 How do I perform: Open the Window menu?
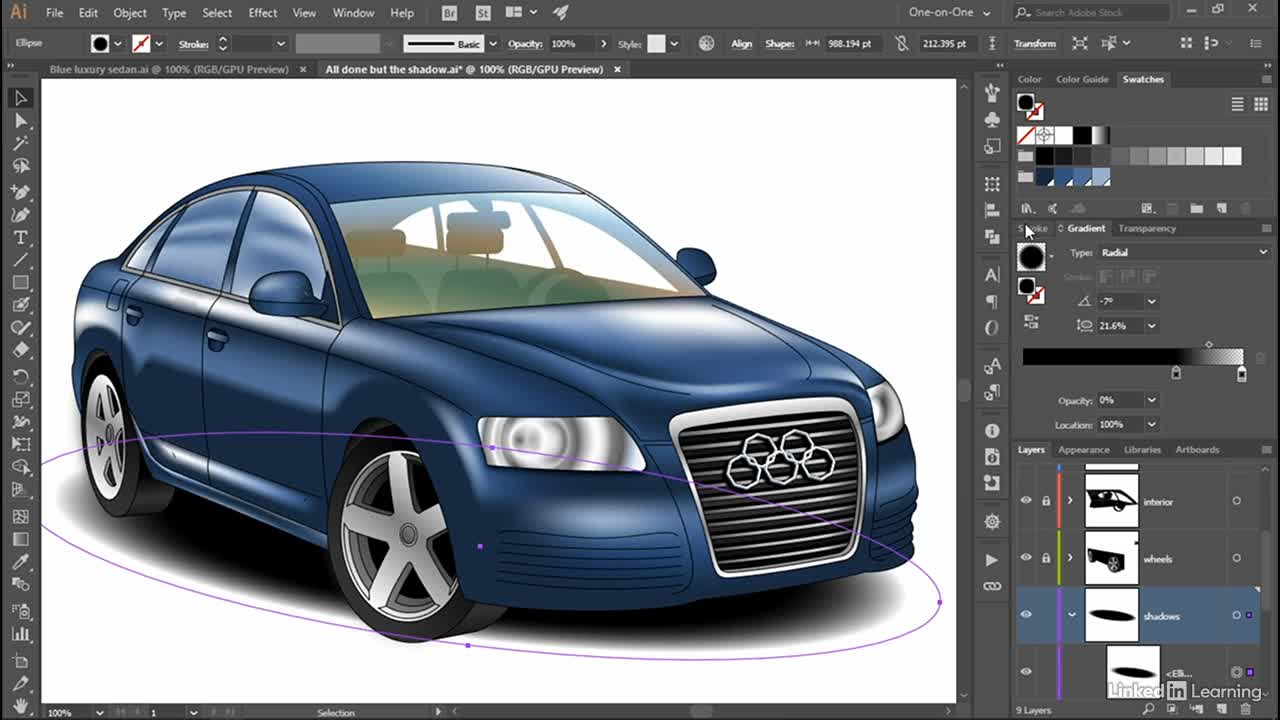353,13
